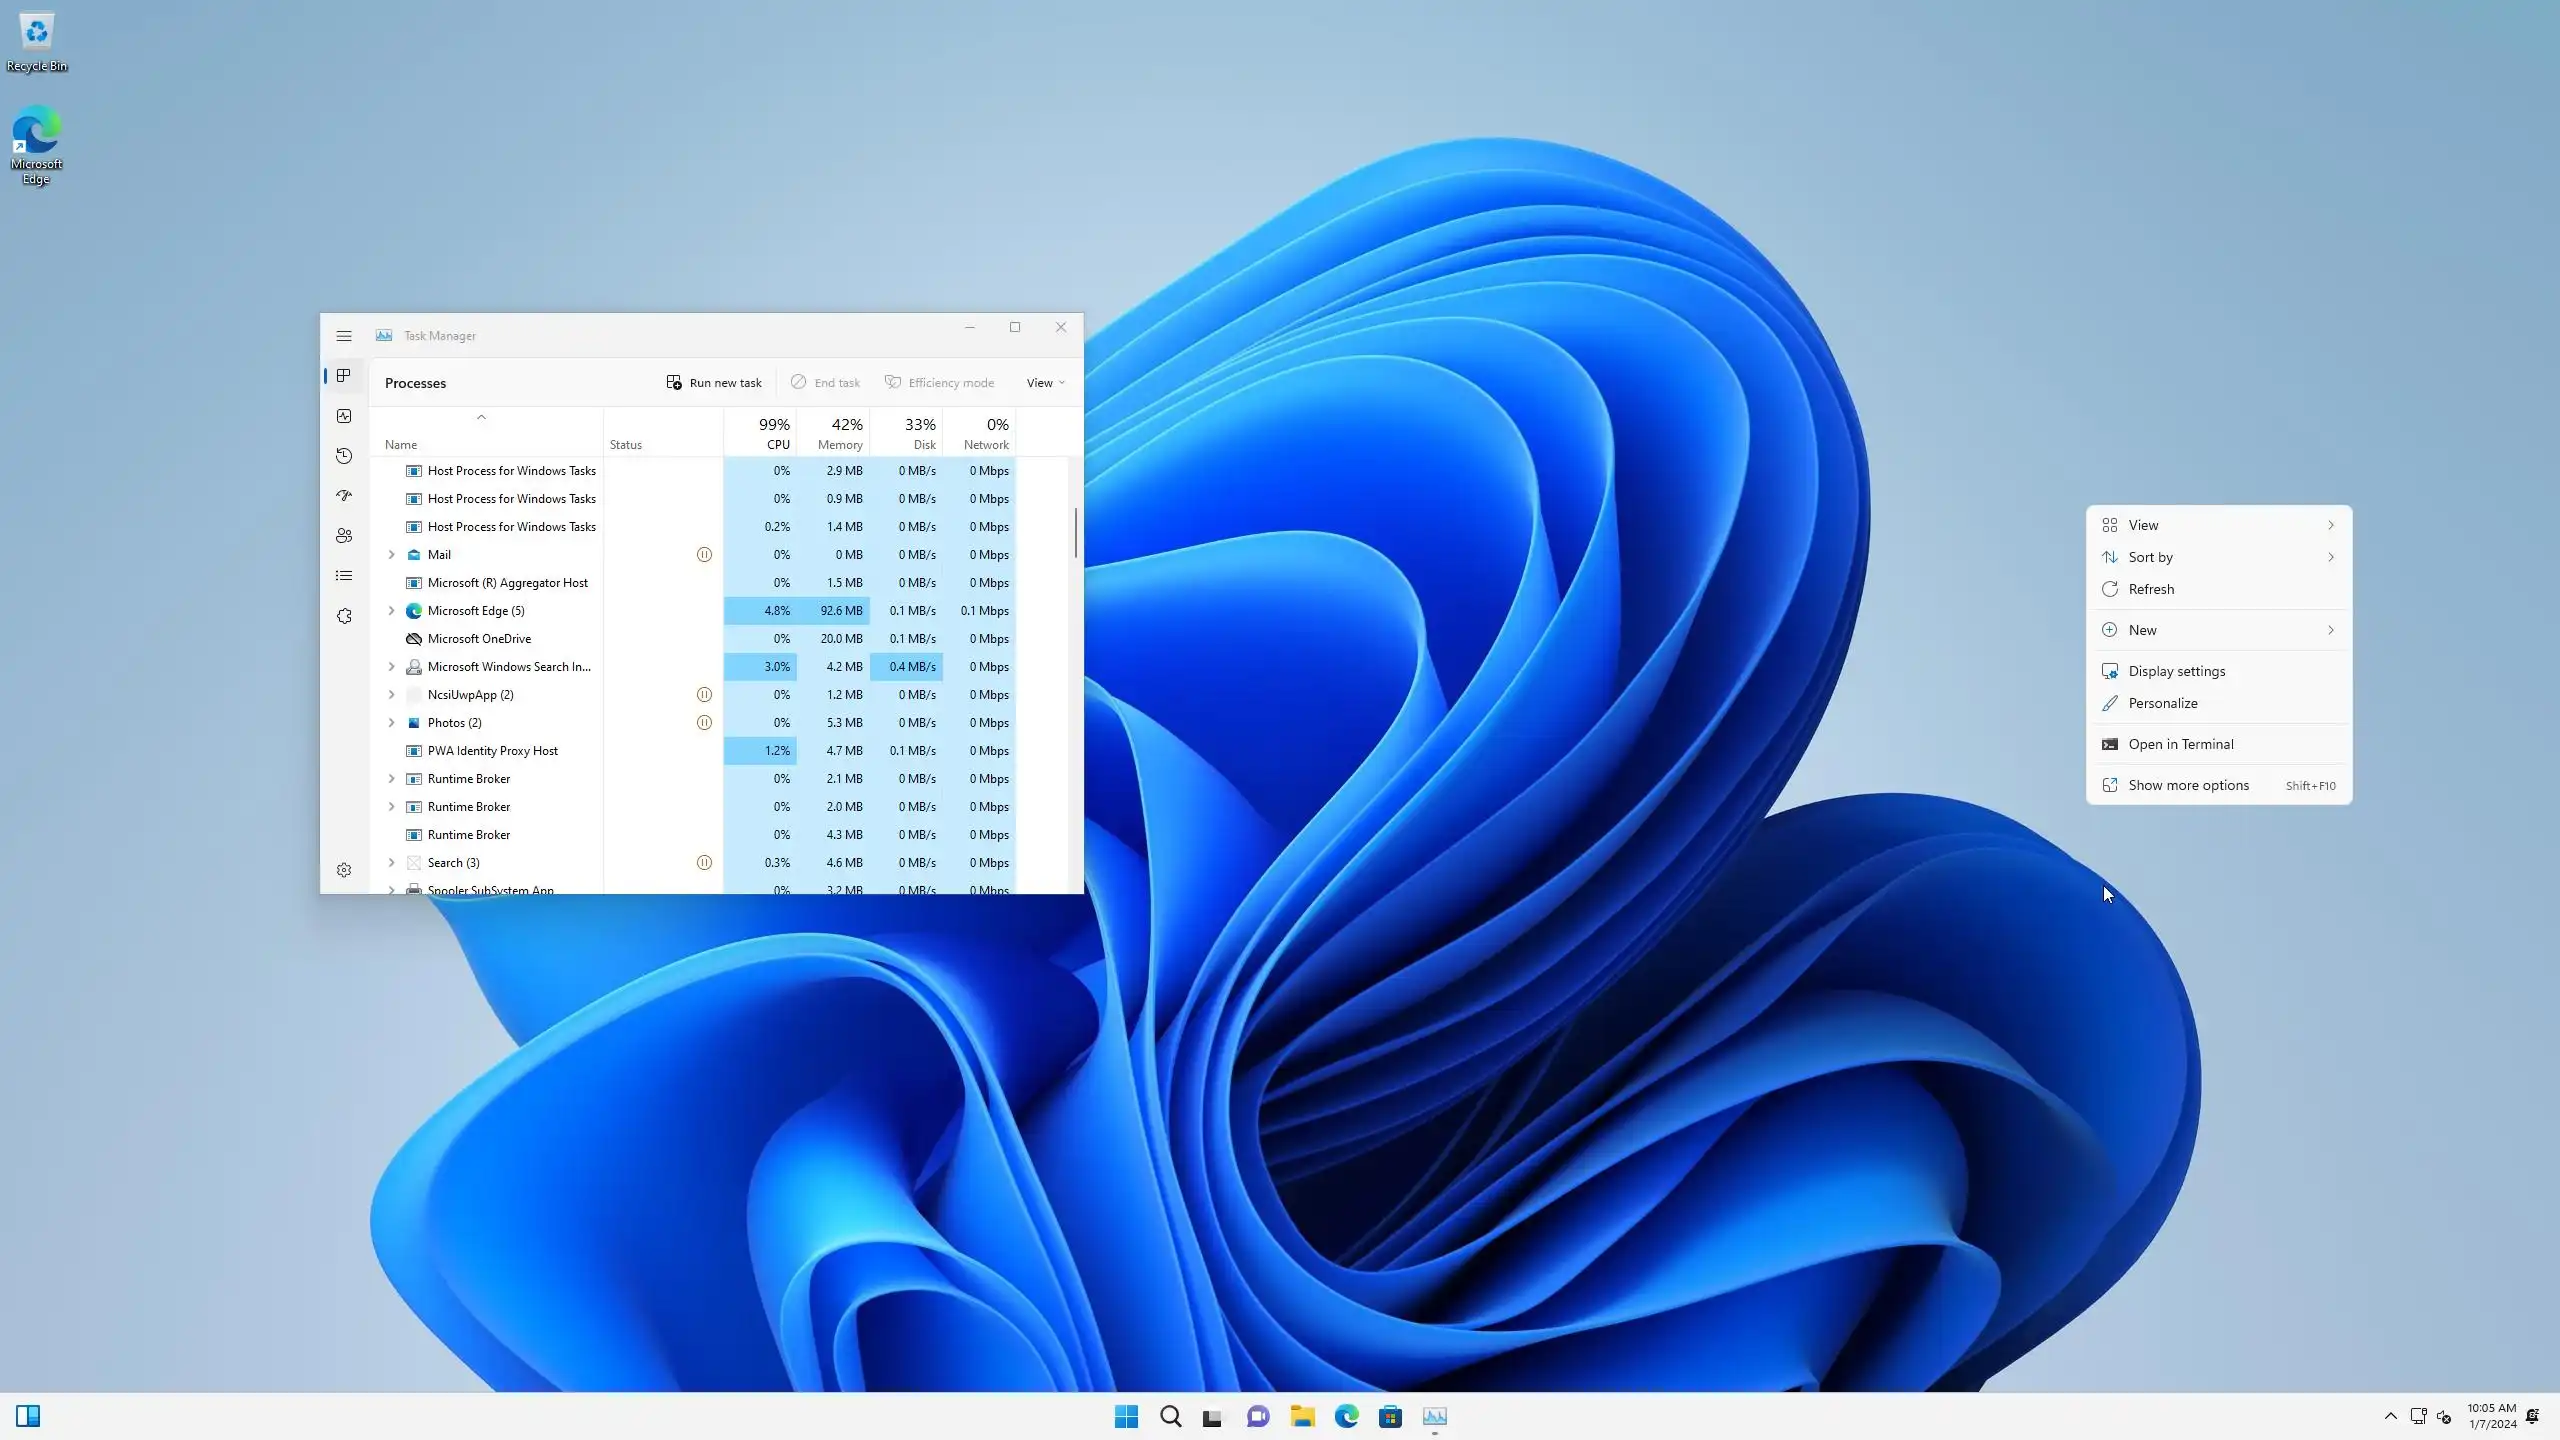The image size is (2560, 1440).
Task: Open App history page icon
Action: 344,456
